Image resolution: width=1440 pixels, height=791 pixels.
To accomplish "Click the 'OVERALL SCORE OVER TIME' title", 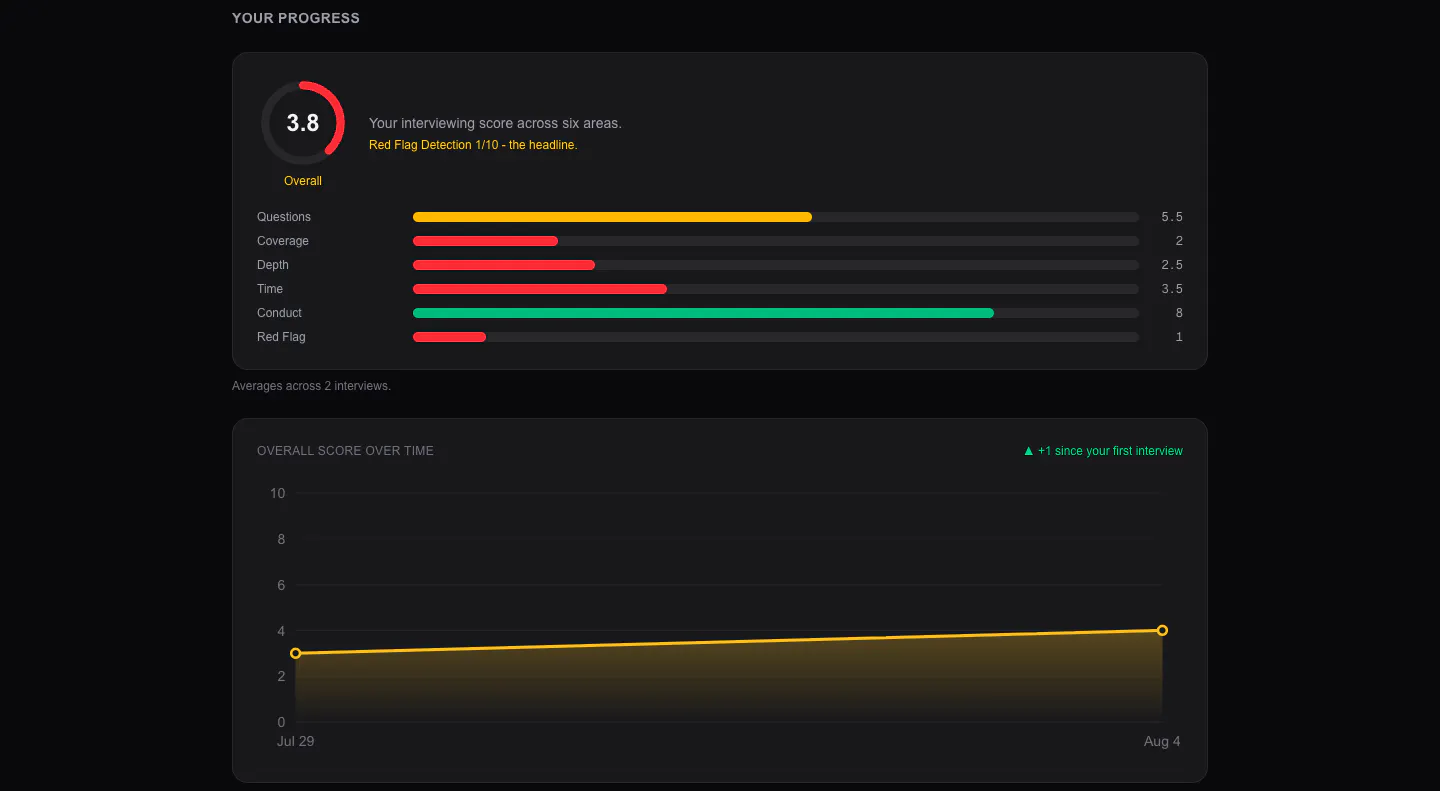I will point(345,451).
